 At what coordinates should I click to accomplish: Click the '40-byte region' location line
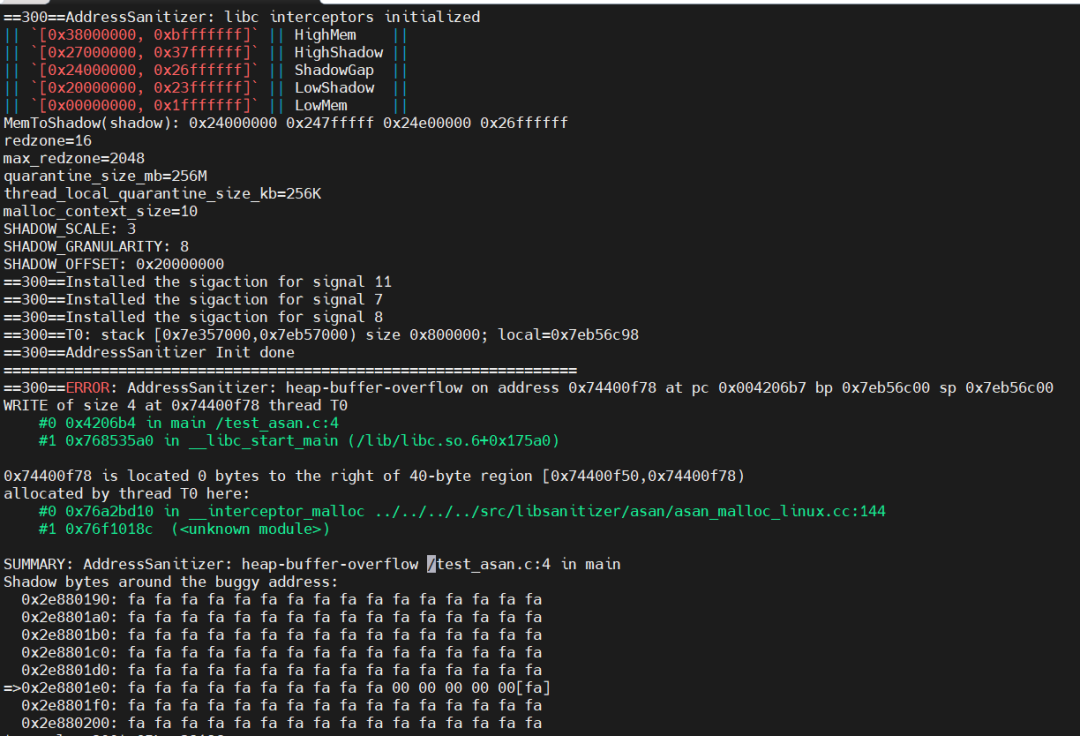click(x=374, y=476)
